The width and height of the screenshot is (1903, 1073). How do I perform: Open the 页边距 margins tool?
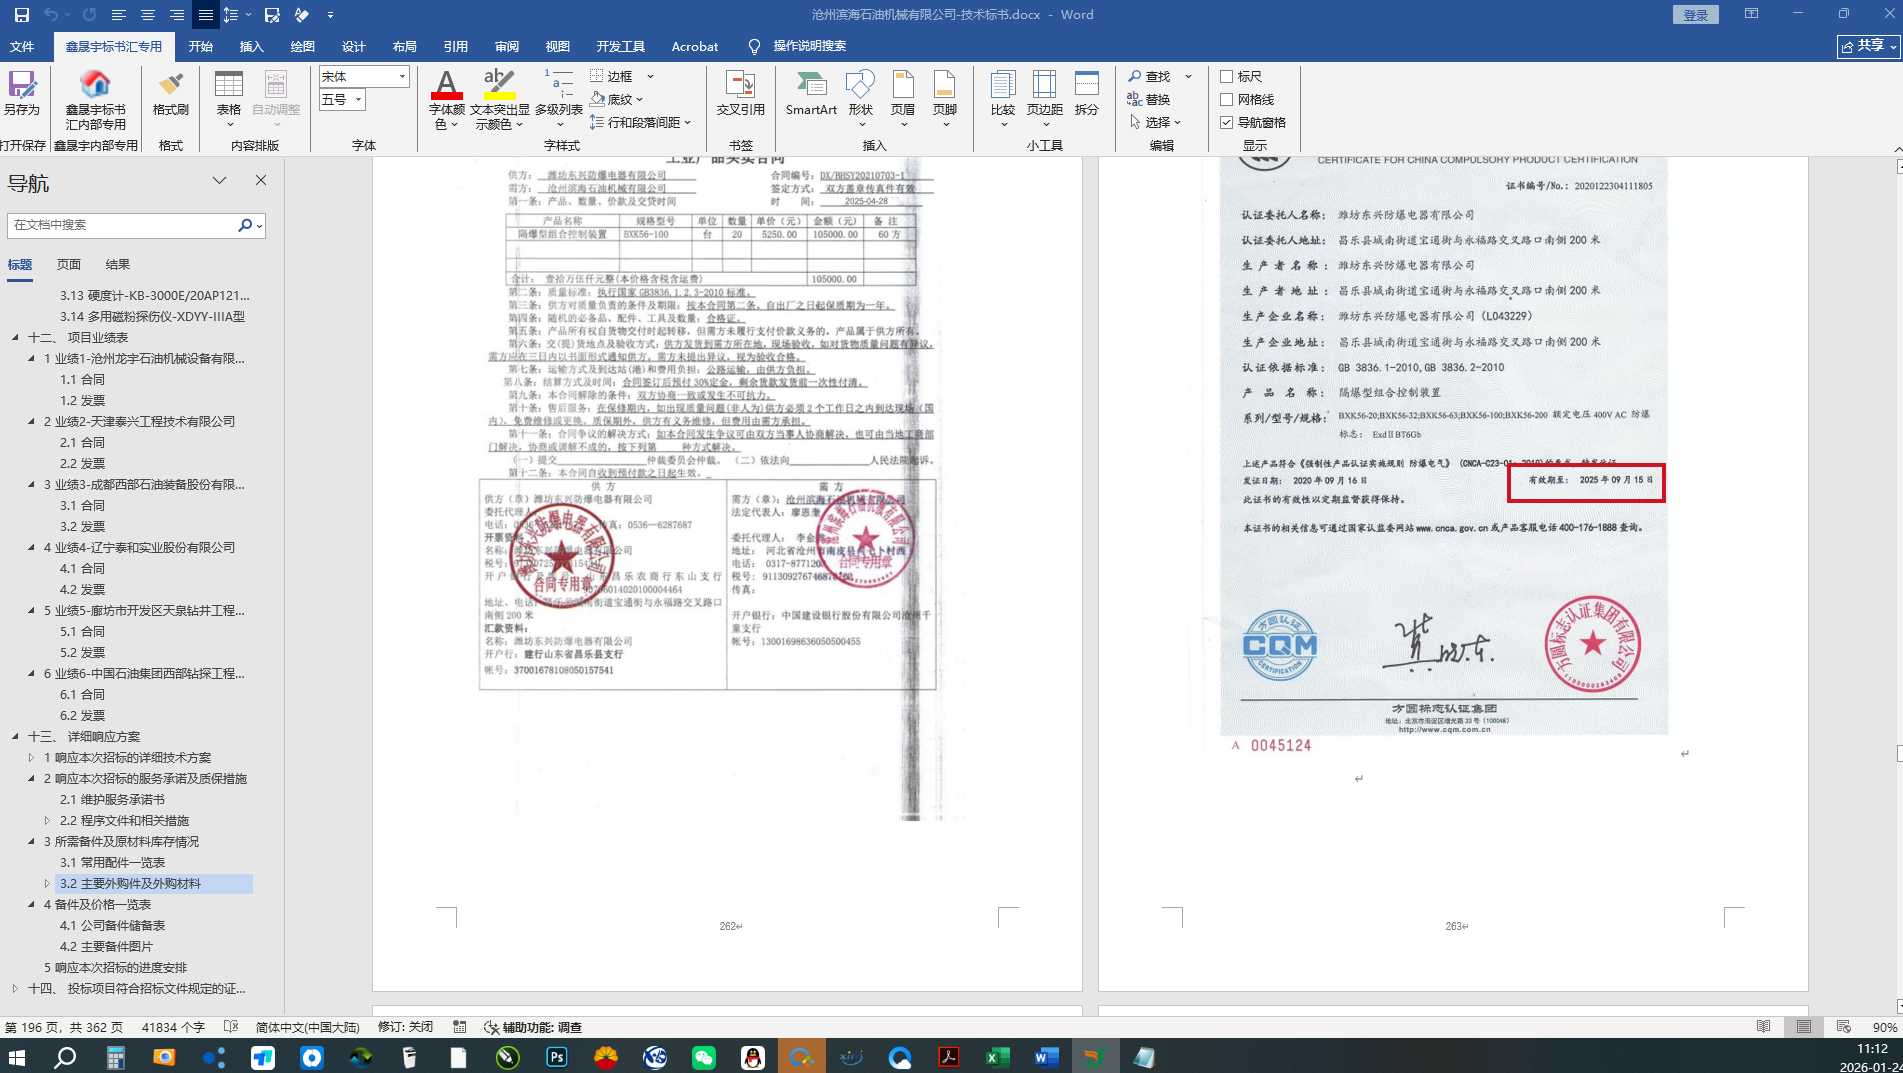click(1044, 98)
